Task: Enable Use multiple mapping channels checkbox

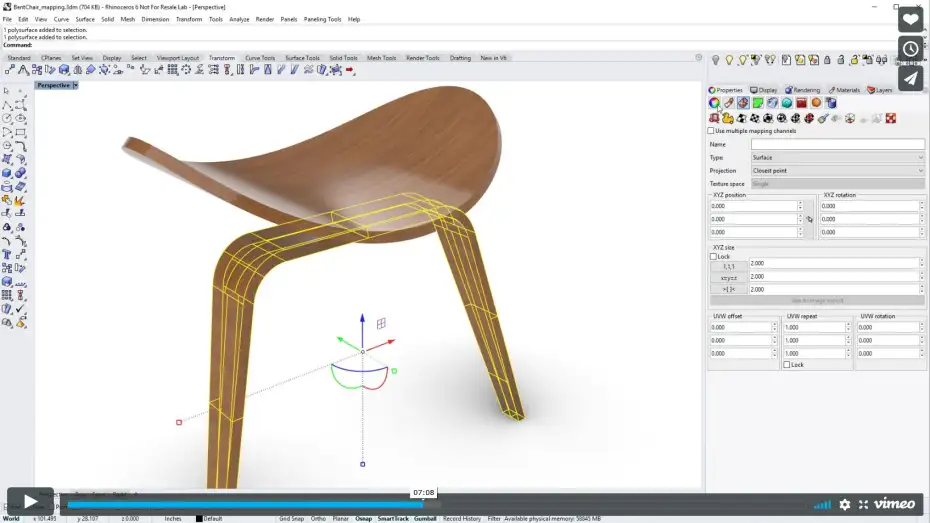Action: pos(711,130)
